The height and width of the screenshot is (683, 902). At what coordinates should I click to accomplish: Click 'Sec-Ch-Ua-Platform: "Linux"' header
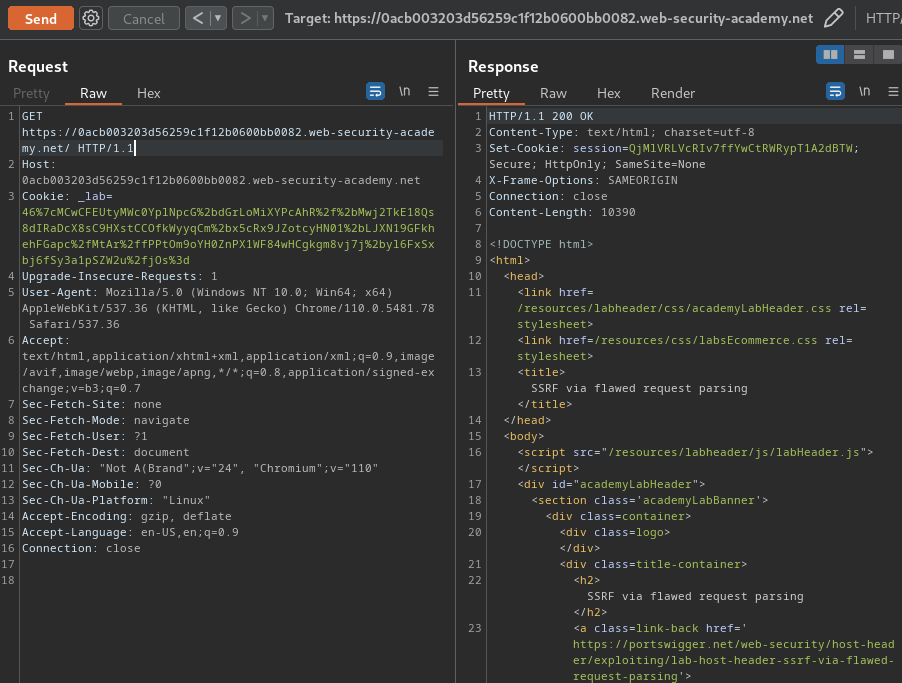click(x=116, y=501)
